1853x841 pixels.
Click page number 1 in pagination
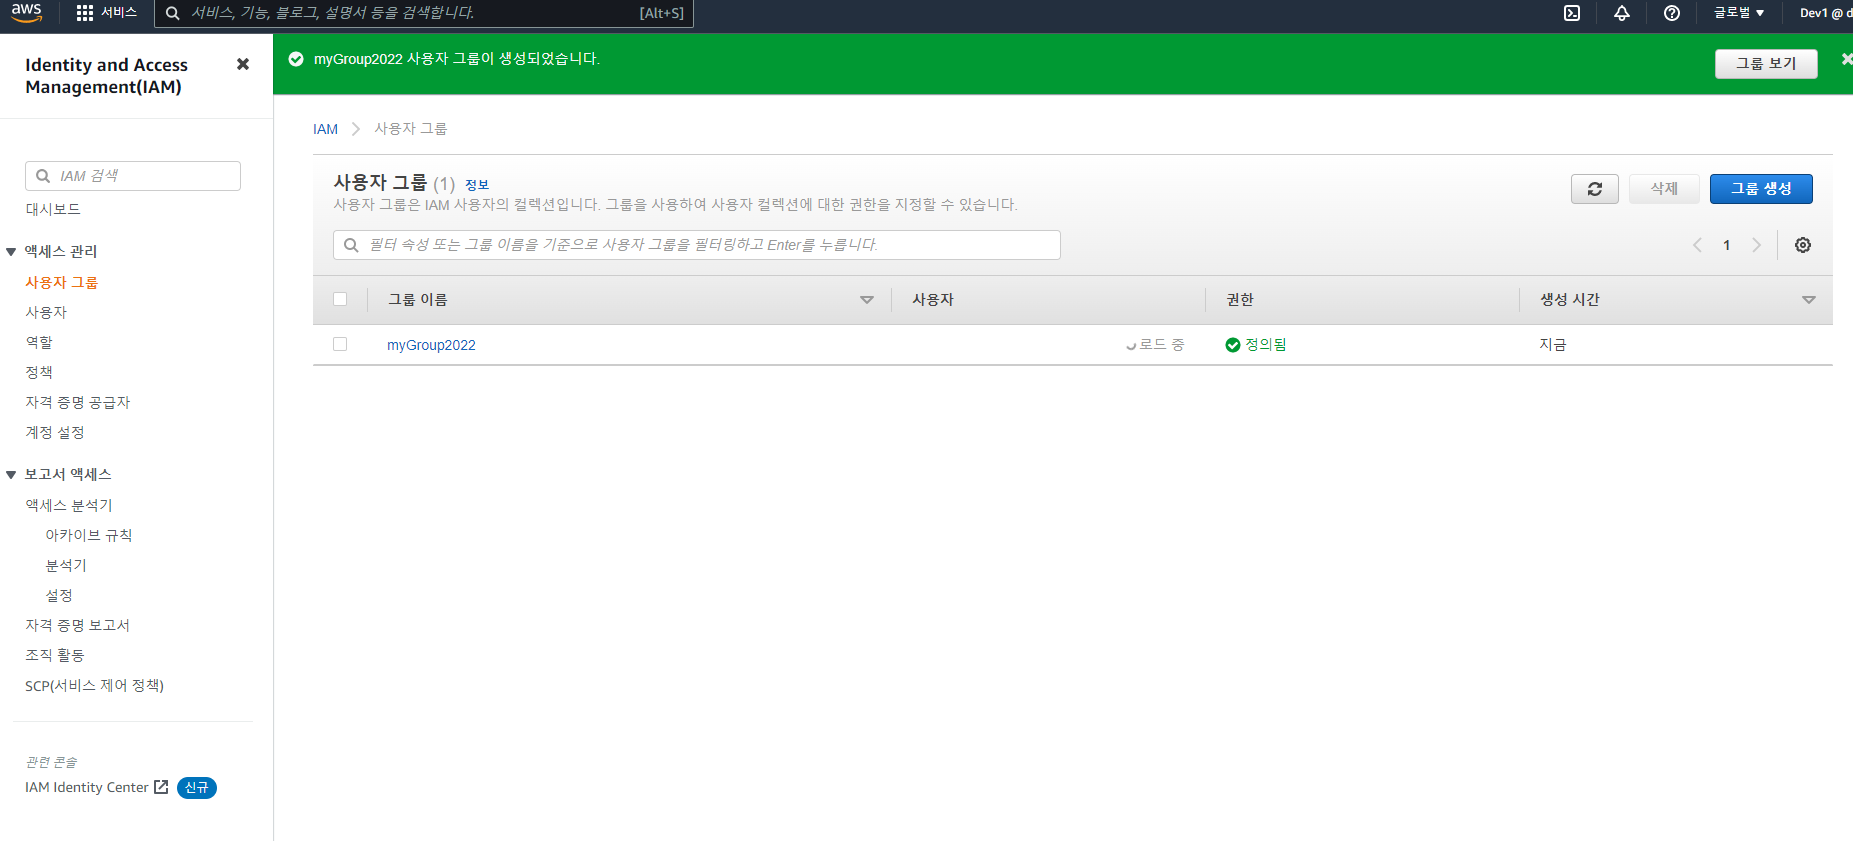(1727, 245)
